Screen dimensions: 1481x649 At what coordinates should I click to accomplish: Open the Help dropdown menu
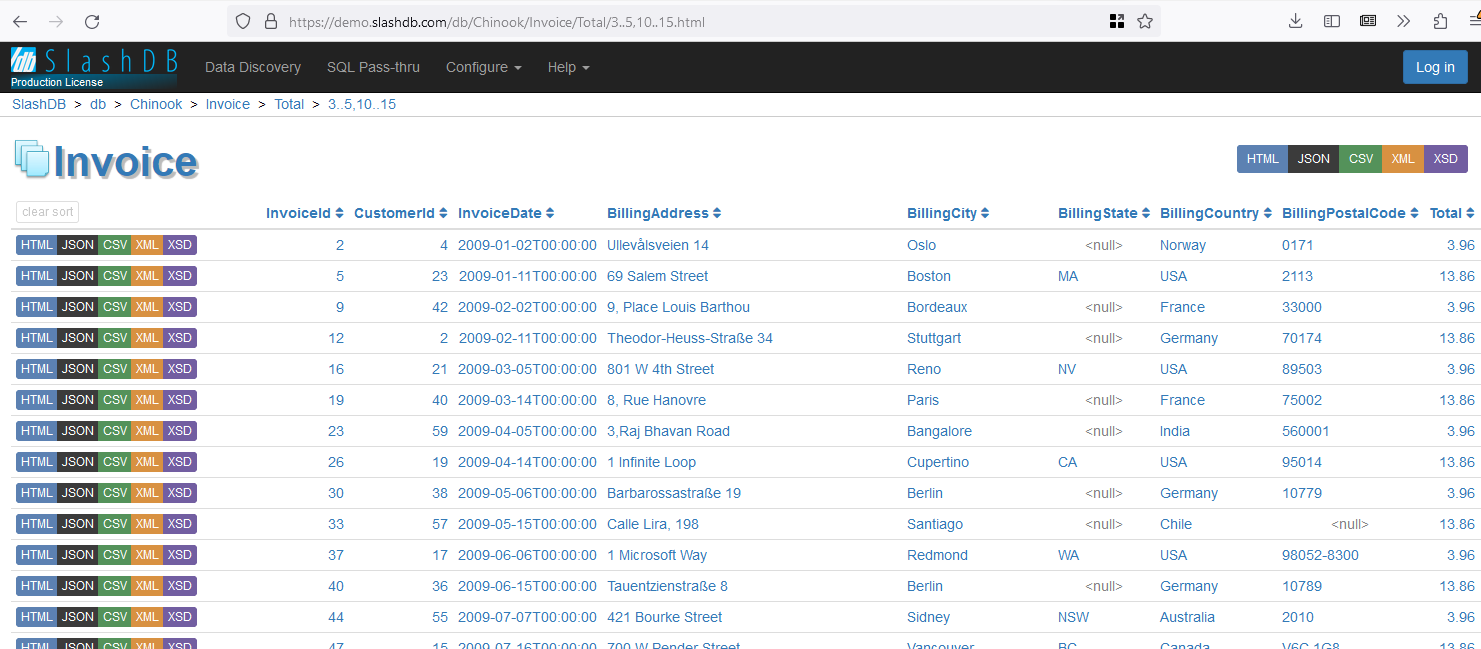(568, 67)
